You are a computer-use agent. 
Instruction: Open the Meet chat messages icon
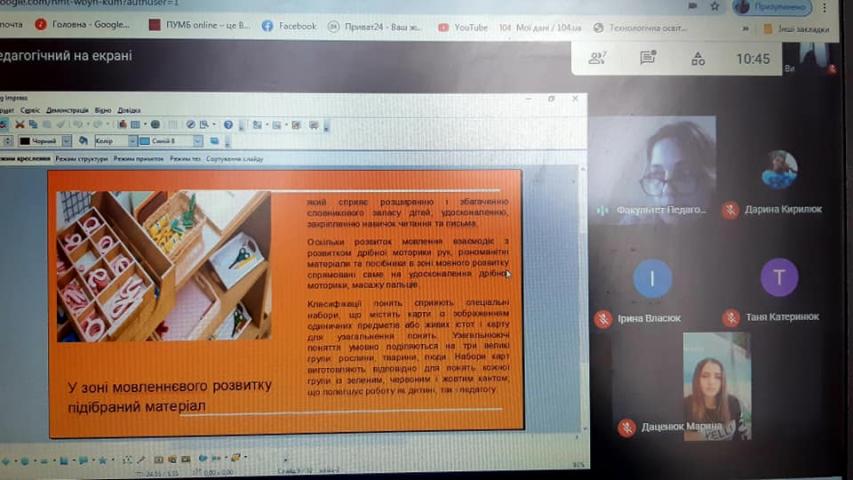[x=647, y=58]
